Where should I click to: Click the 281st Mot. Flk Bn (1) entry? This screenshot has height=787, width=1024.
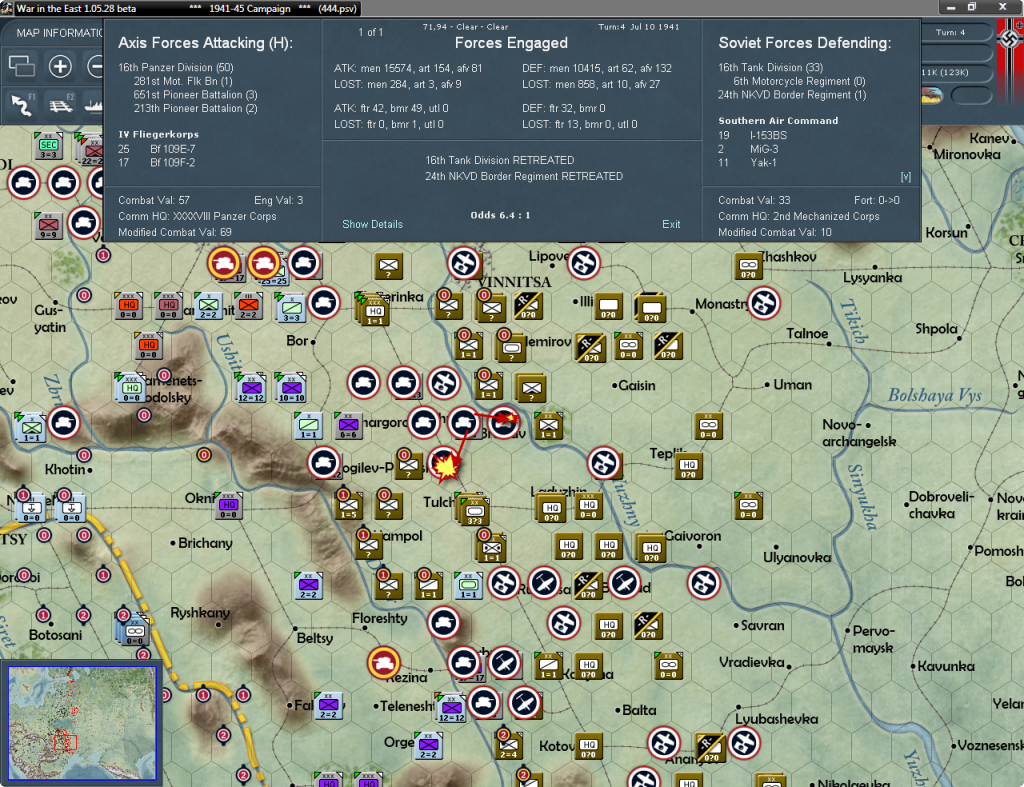pos(183,81)
